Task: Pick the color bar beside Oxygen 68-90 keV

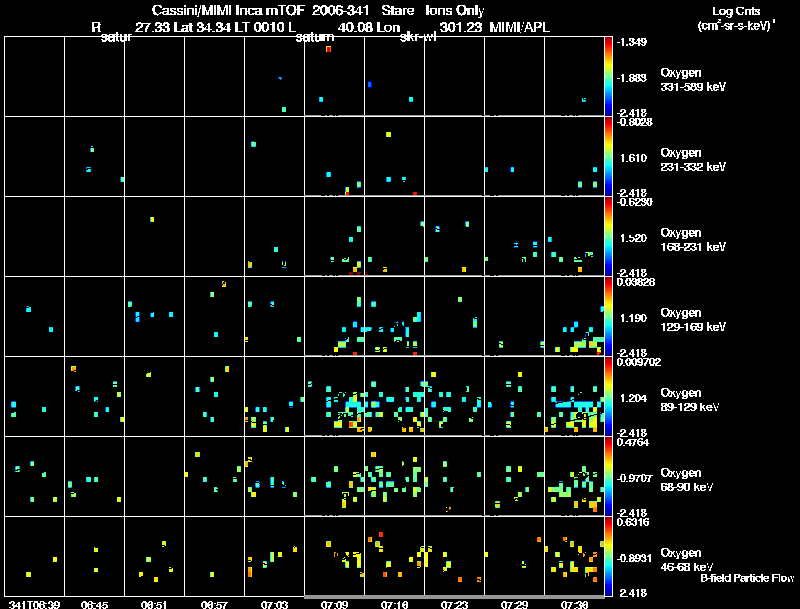Action: [608, 476]
